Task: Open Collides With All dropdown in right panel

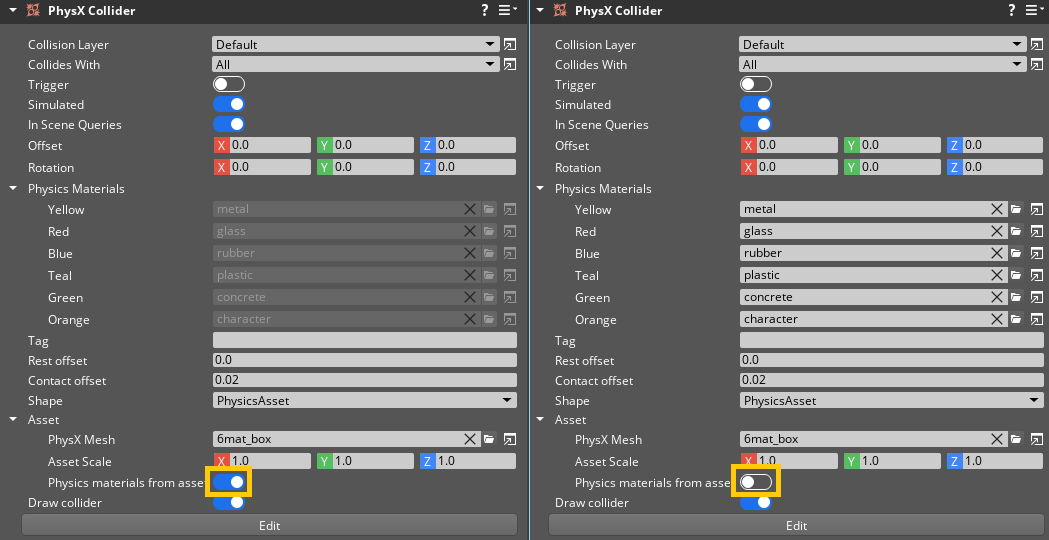Action: tap(883, 64)
